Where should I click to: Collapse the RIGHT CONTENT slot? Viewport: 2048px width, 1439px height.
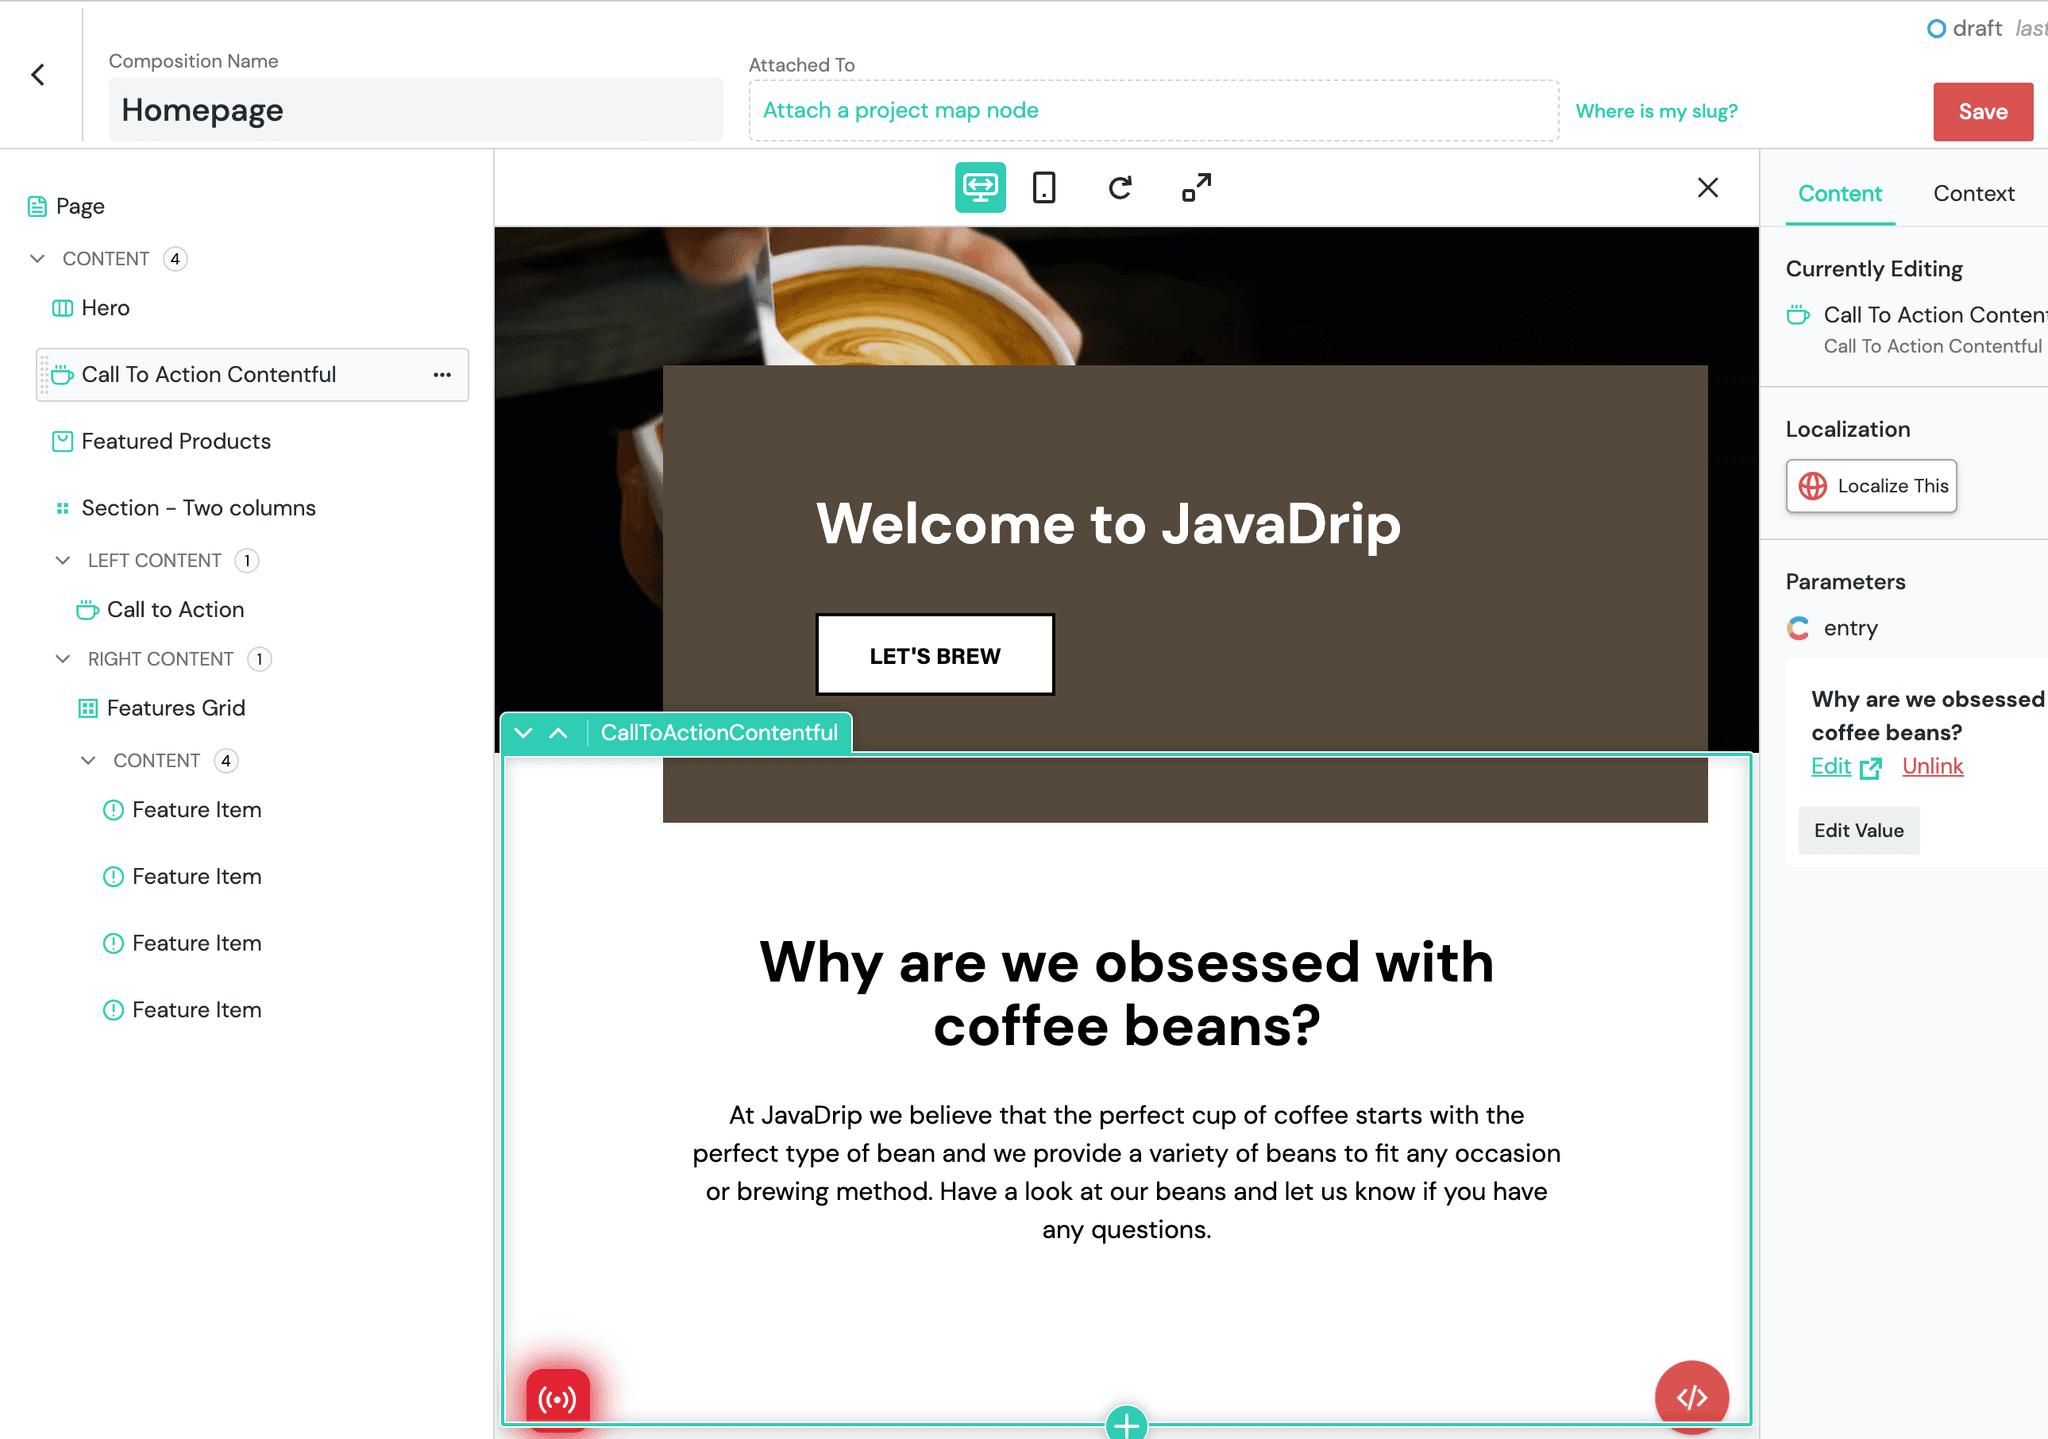(x=62, y=659)
